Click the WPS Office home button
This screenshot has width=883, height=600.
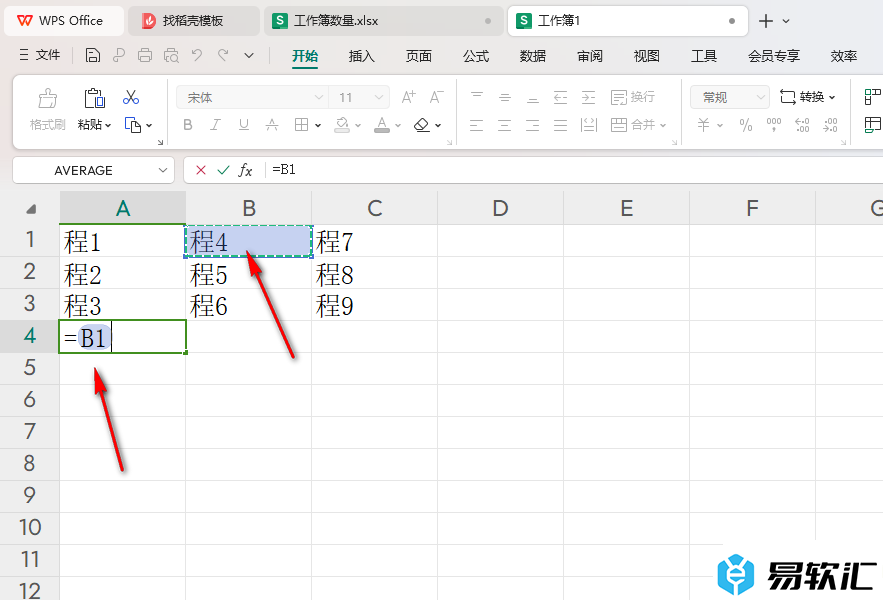point(64,21)
